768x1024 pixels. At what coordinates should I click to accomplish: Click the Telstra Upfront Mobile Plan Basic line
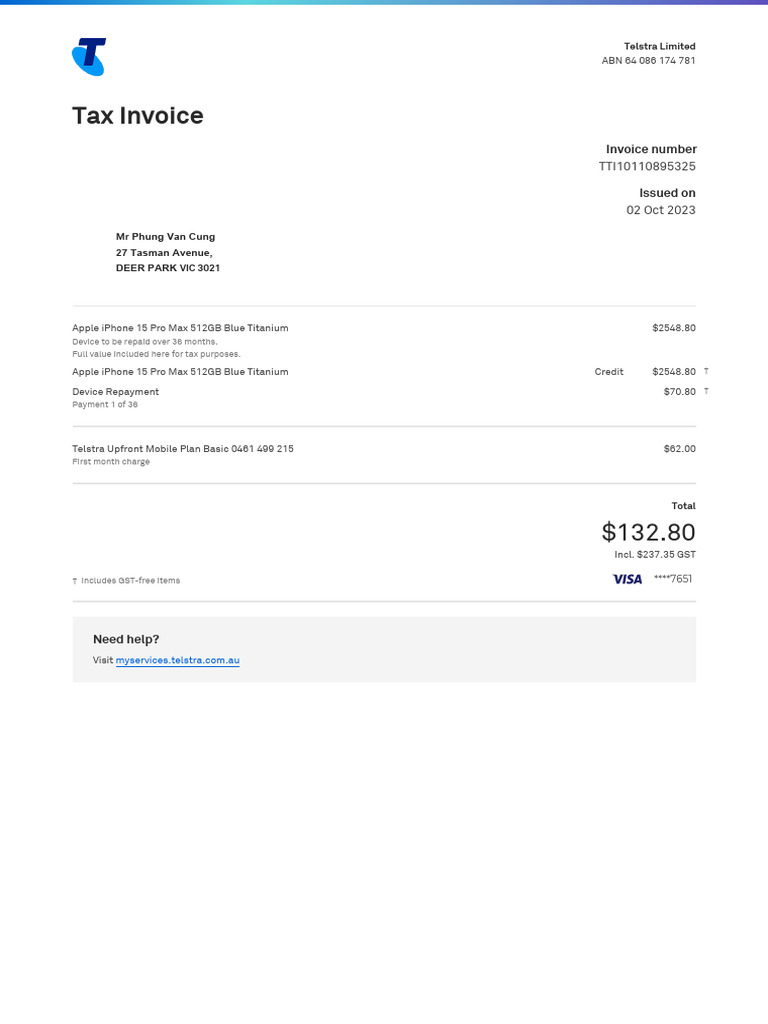click(x=183, y=449)
